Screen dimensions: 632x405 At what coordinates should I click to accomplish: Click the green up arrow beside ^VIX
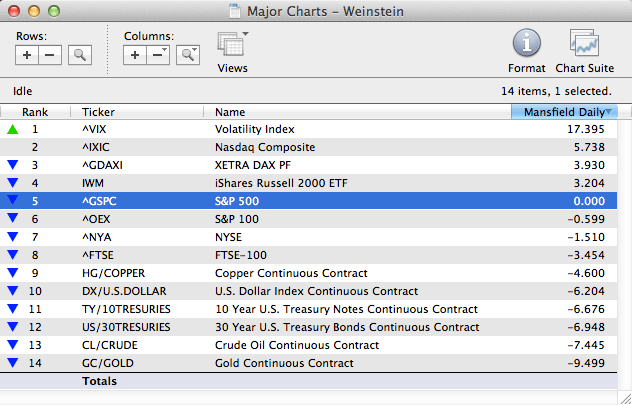[12, 129]
